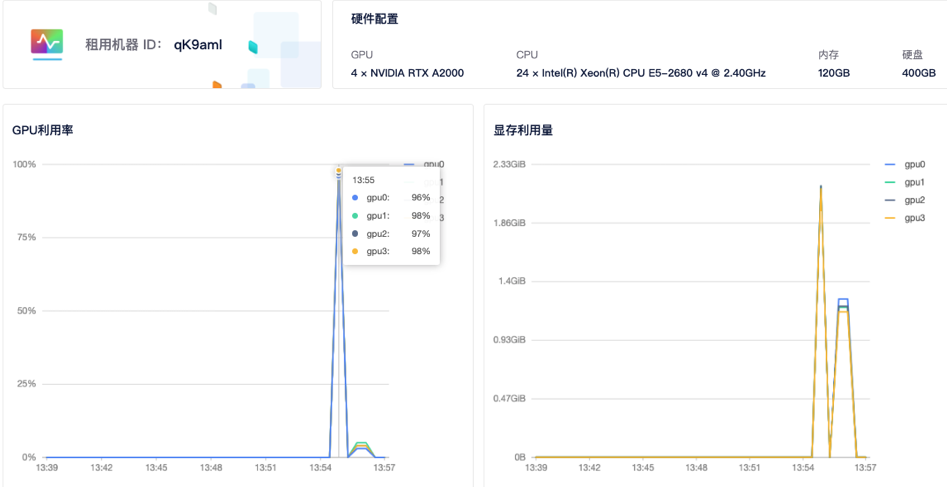Toggle gpu2 series in memory usage legend
Screen dimensions: 947x487
[906, 200]
